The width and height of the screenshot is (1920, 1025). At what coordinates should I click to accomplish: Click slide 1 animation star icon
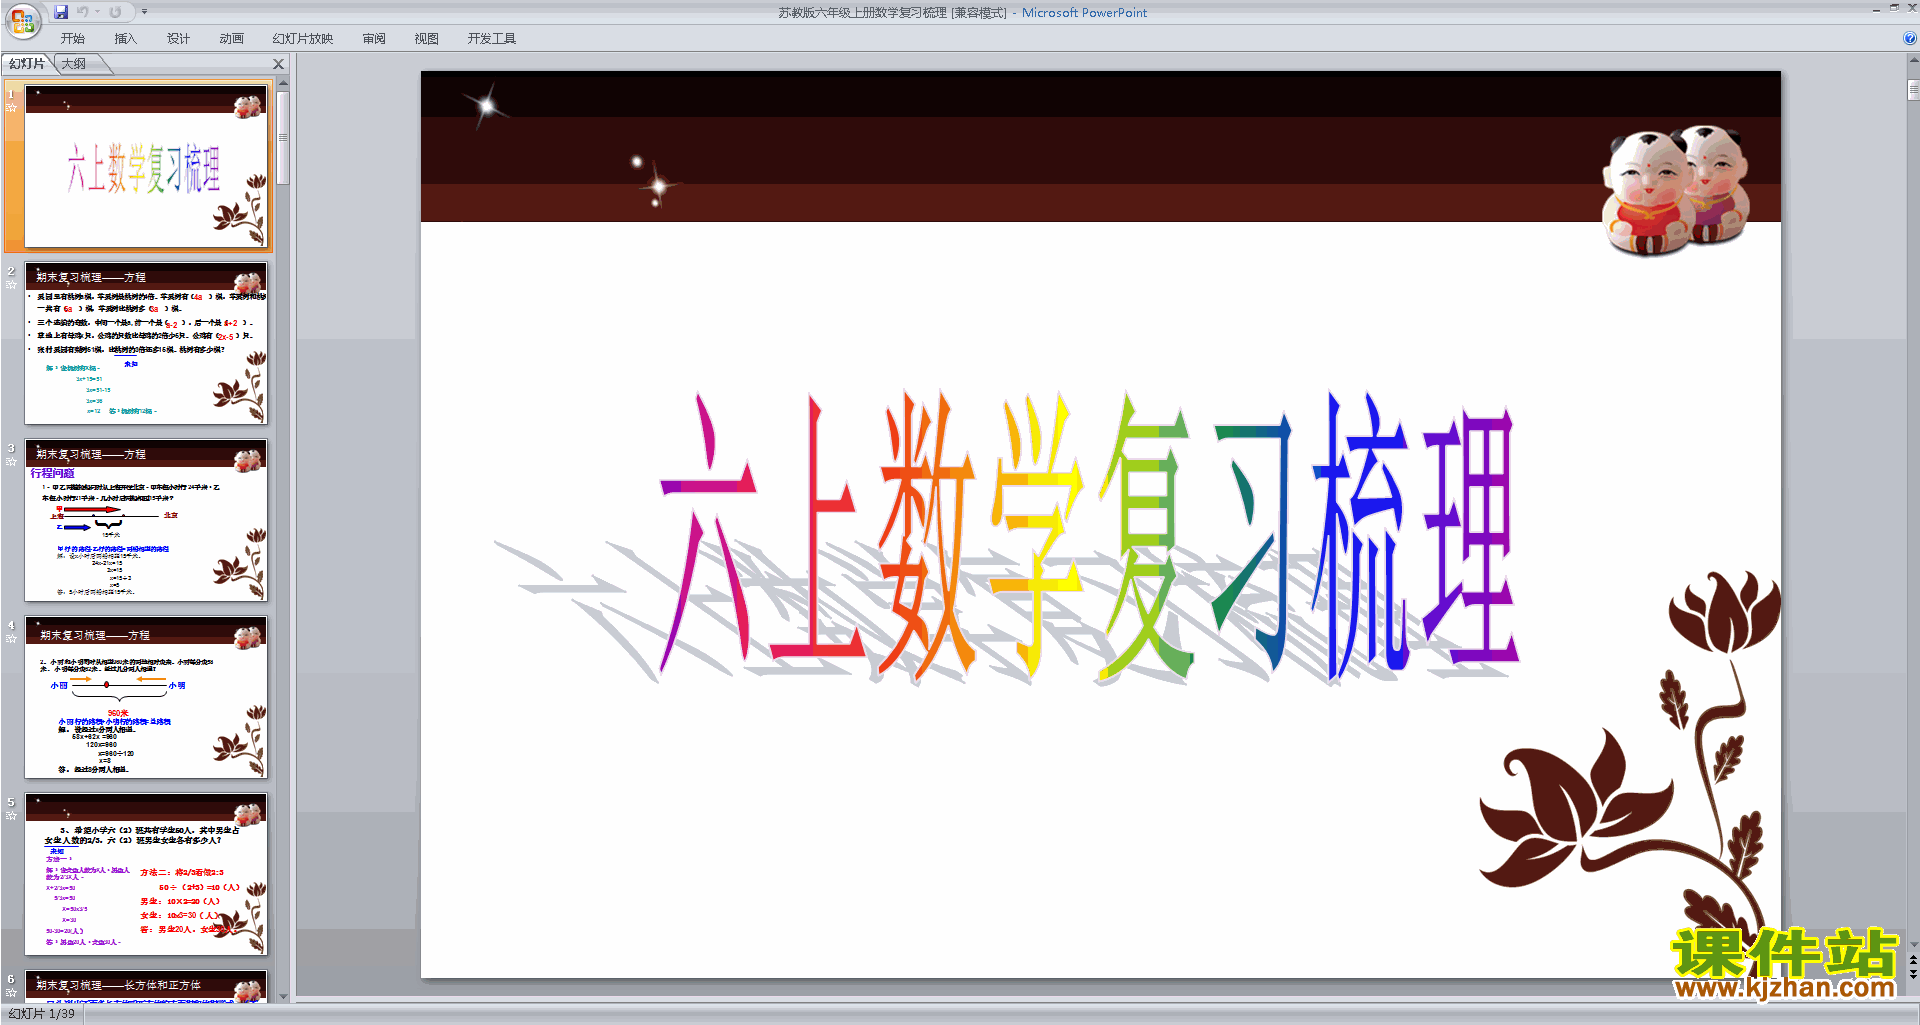click(12, 108)
